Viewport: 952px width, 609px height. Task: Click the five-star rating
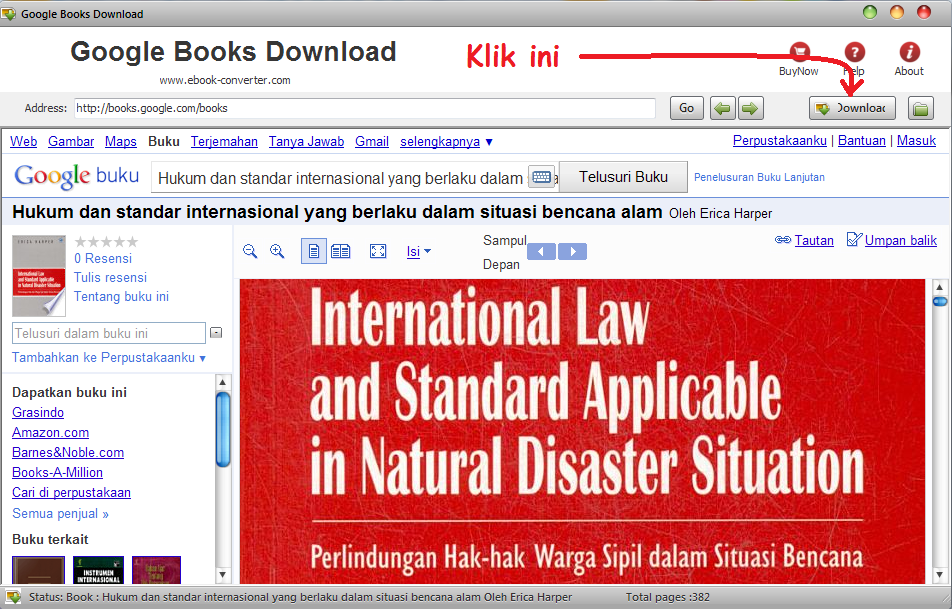pyautogui.click(x=106, y=242)
